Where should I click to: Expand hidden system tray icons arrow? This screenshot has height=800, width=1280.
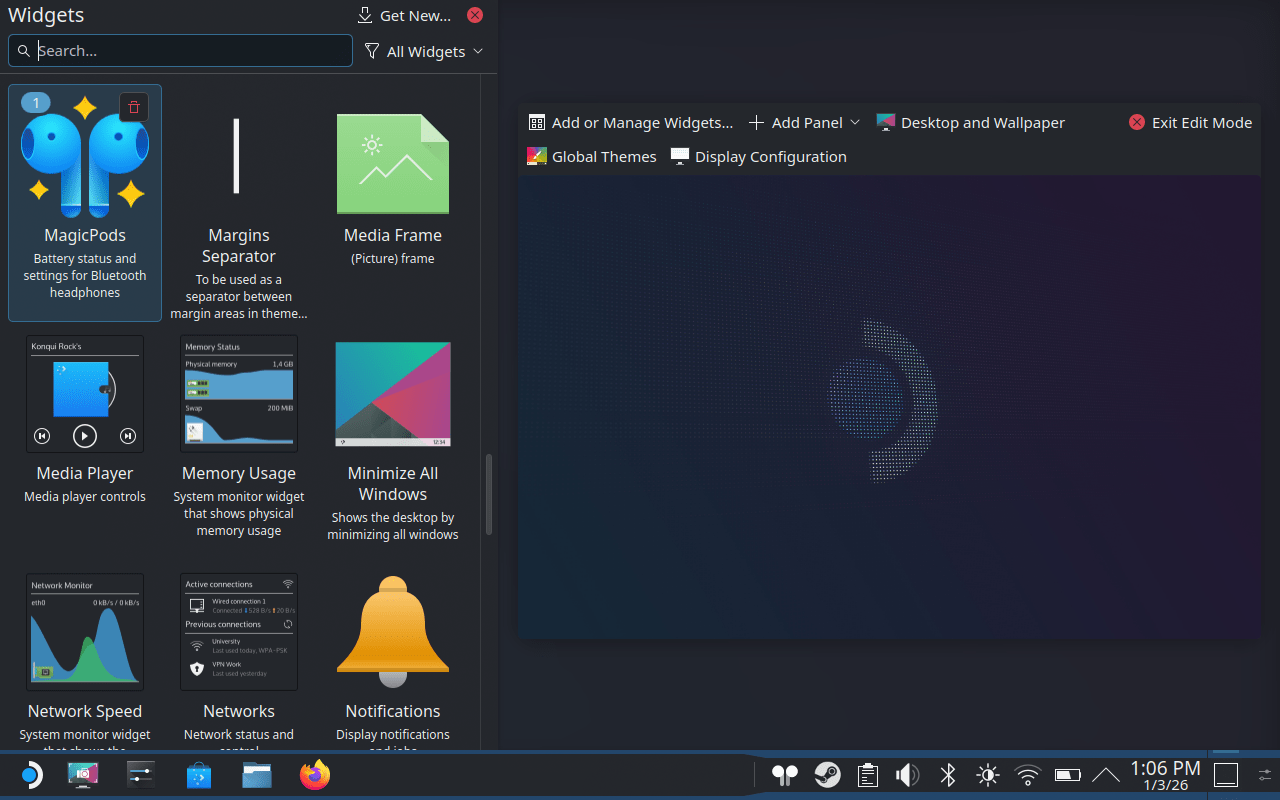click(x=1106, y=775)
